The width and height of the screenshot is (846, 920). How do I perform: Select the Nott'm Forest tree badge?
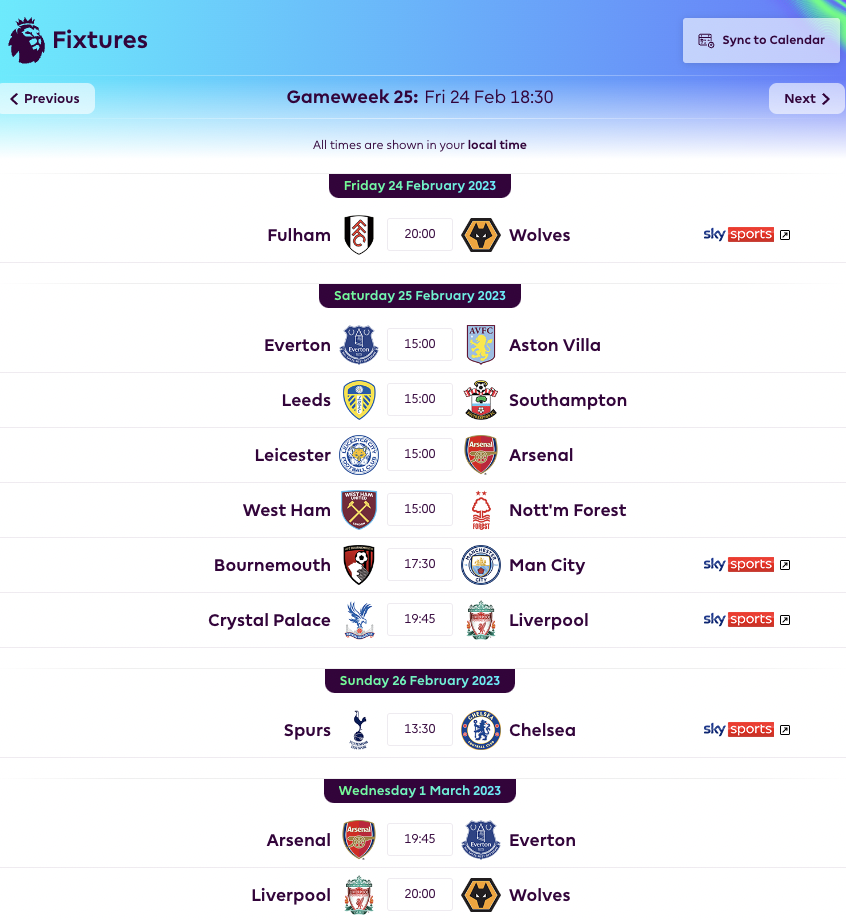[480, 509]
